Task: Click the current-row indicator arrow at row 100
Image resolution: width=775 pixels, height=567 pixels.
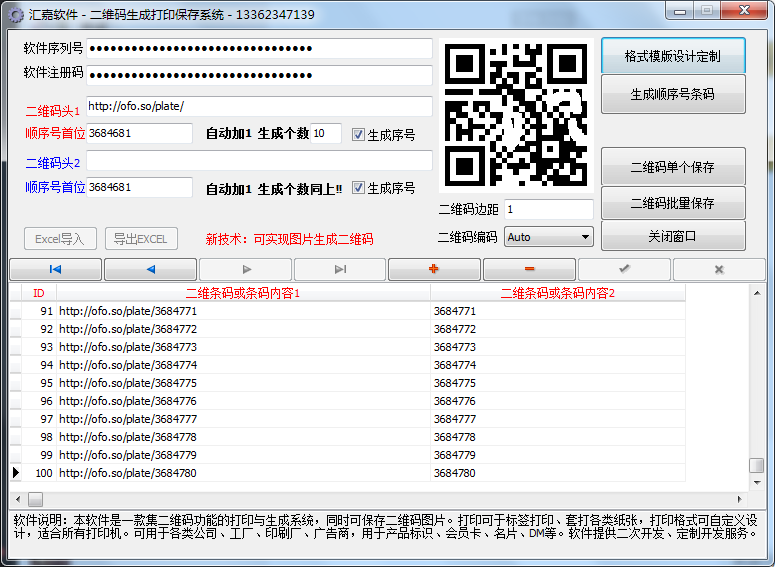Action: (x=16, y=473)
